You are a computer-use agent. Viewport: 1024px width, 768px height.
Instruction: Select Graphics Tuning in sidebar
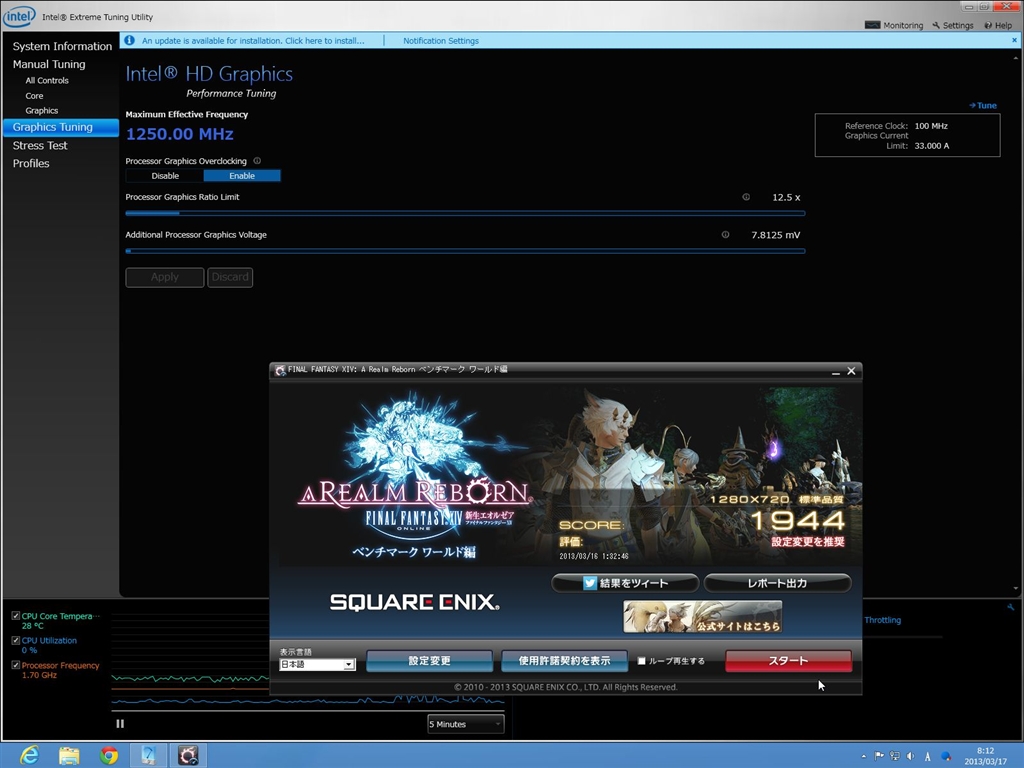point(61,127)
